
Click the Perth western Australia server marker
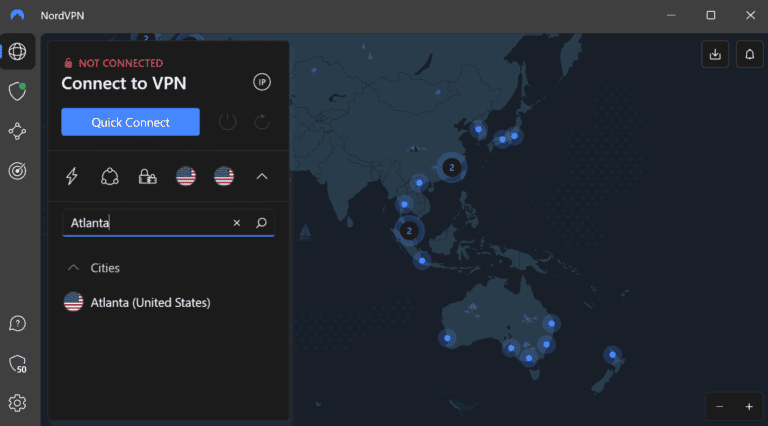[447, 338]
